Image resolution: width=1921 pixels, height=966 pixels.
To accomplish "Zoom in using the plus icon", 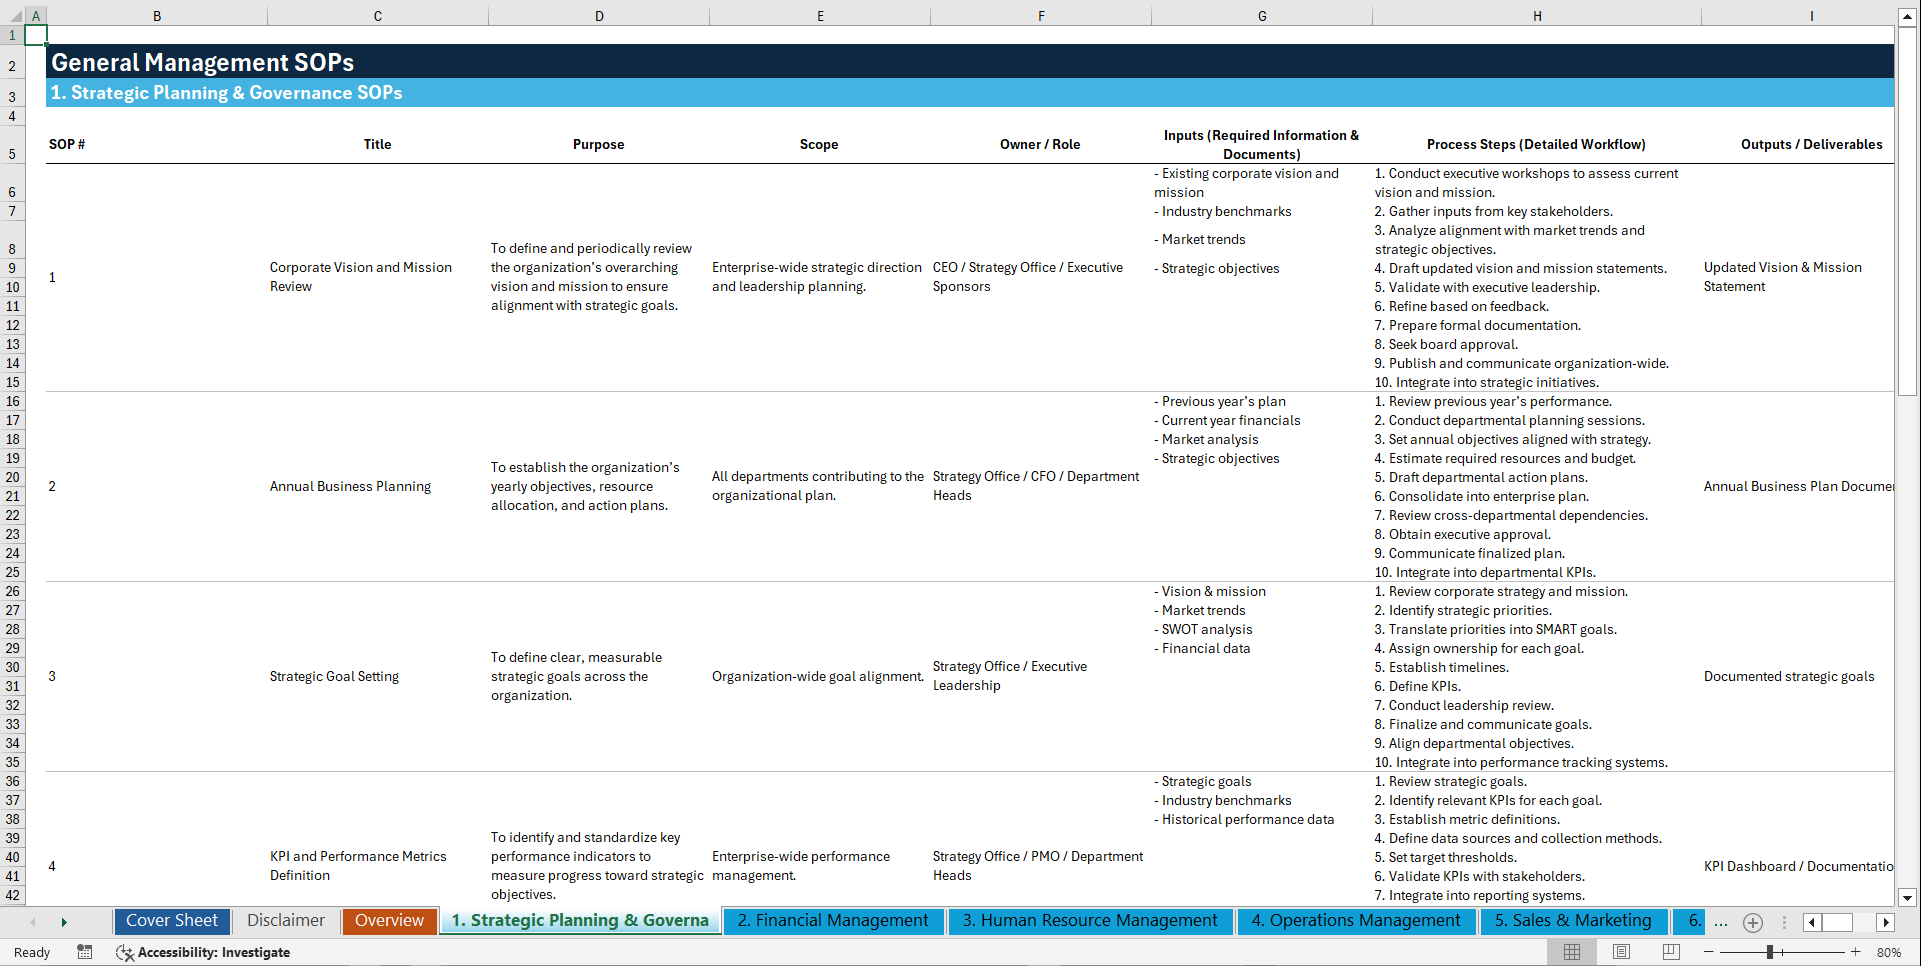I will (1856, 952).
